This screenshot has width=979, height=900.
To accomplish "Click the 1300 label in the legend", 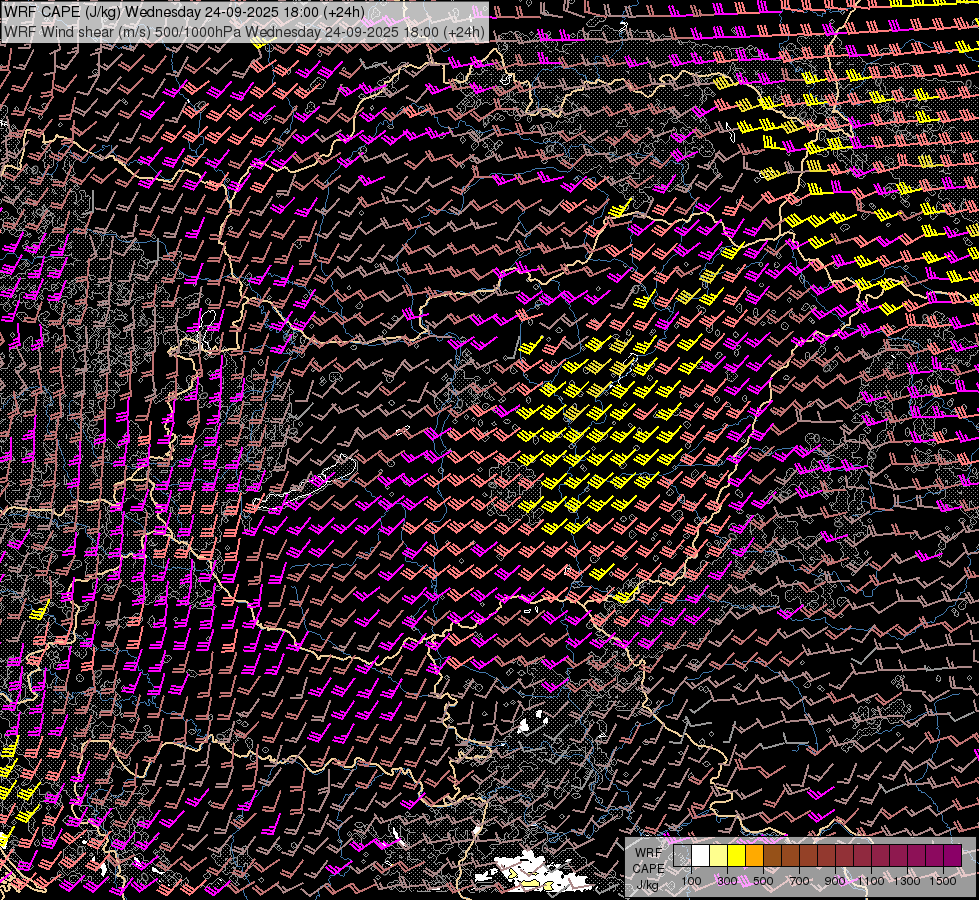I will [x=906, y=881].
